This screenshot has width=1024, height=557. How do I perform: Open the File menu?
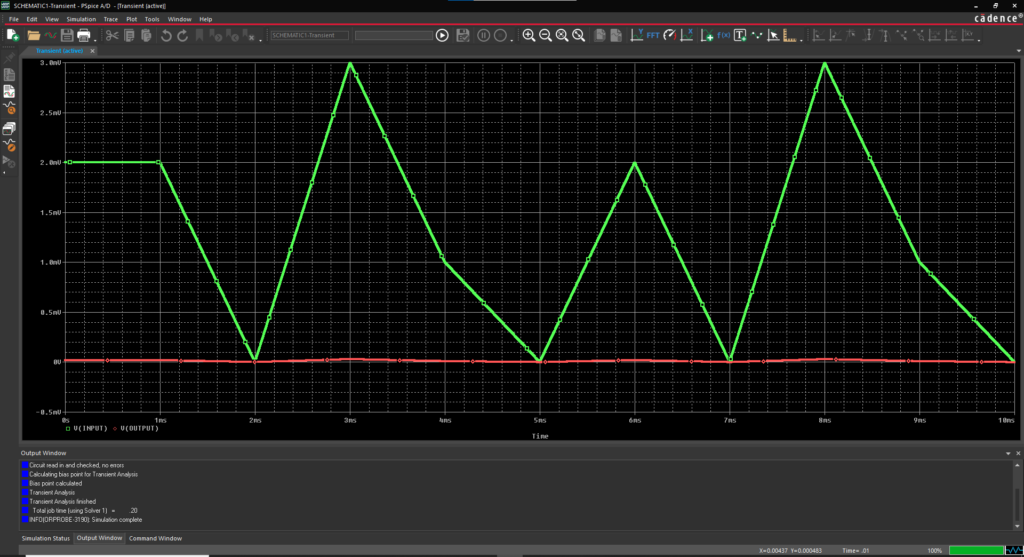14,19
